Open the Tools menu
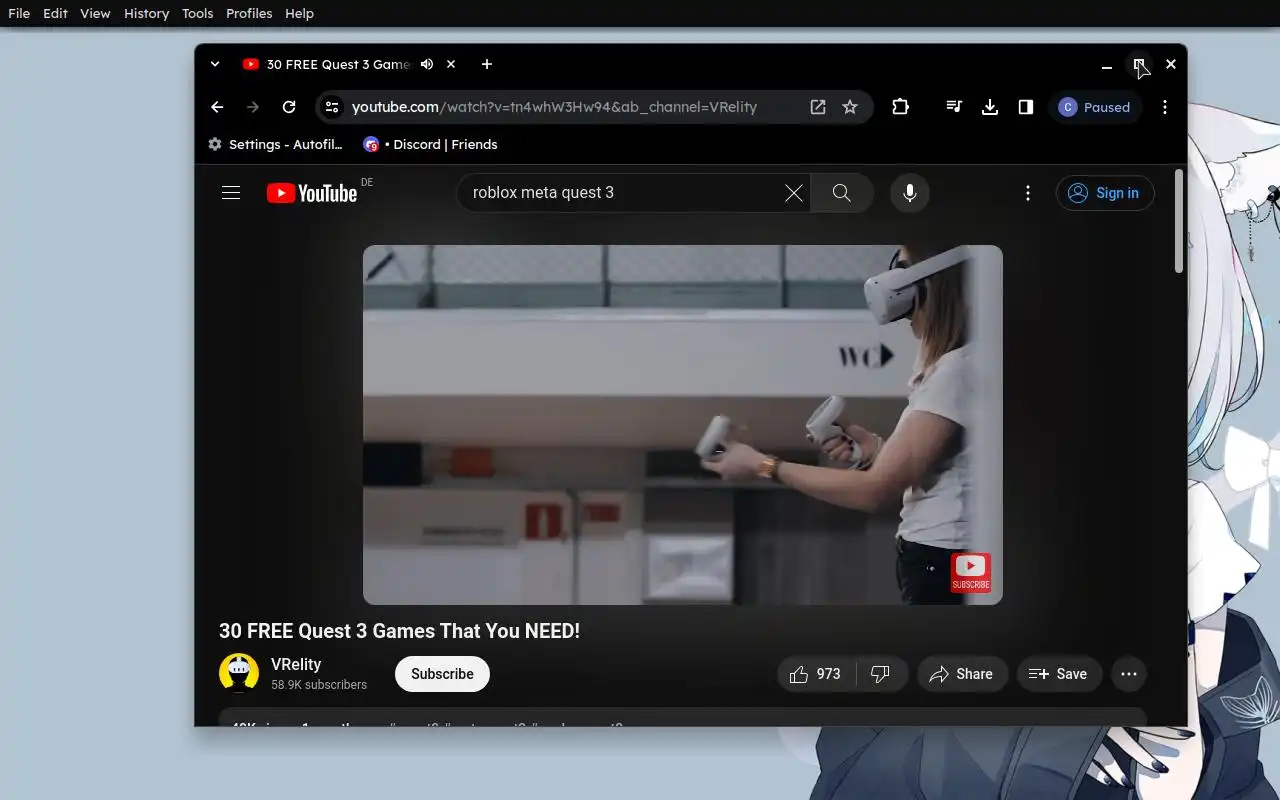The image size is (1280, 800). tap(198, 13)
